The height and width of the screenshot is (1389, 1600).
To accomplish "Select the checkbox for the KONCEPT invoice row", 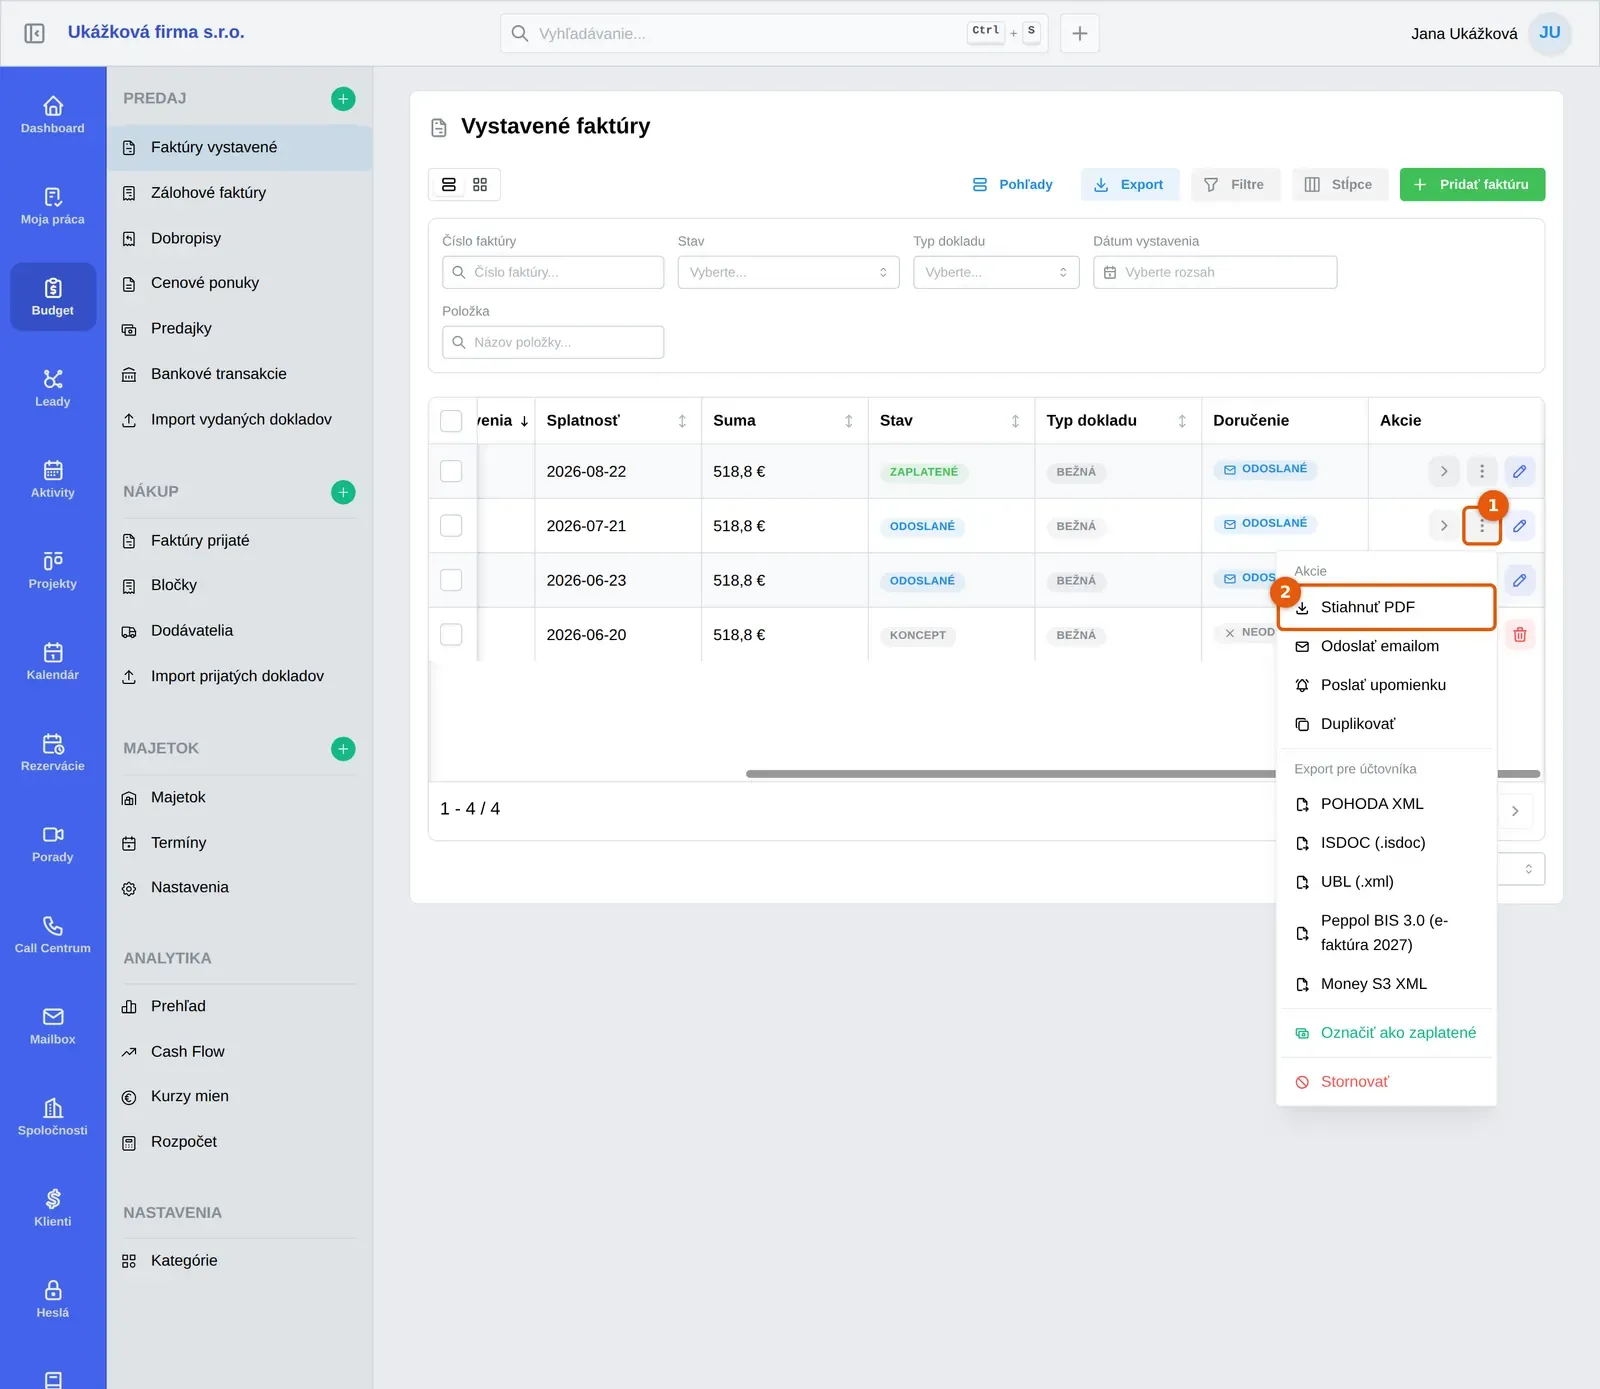I will 452,635.
